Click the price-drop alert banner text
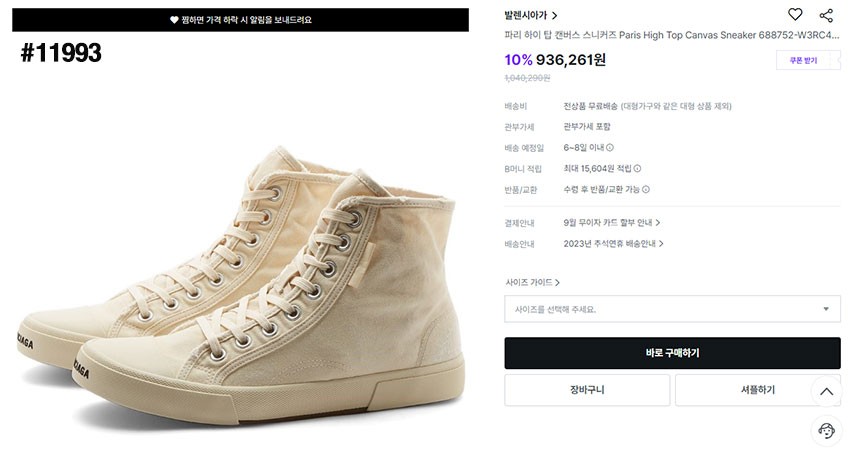Viewport: 860px width, 460px height. coord(246,20)
